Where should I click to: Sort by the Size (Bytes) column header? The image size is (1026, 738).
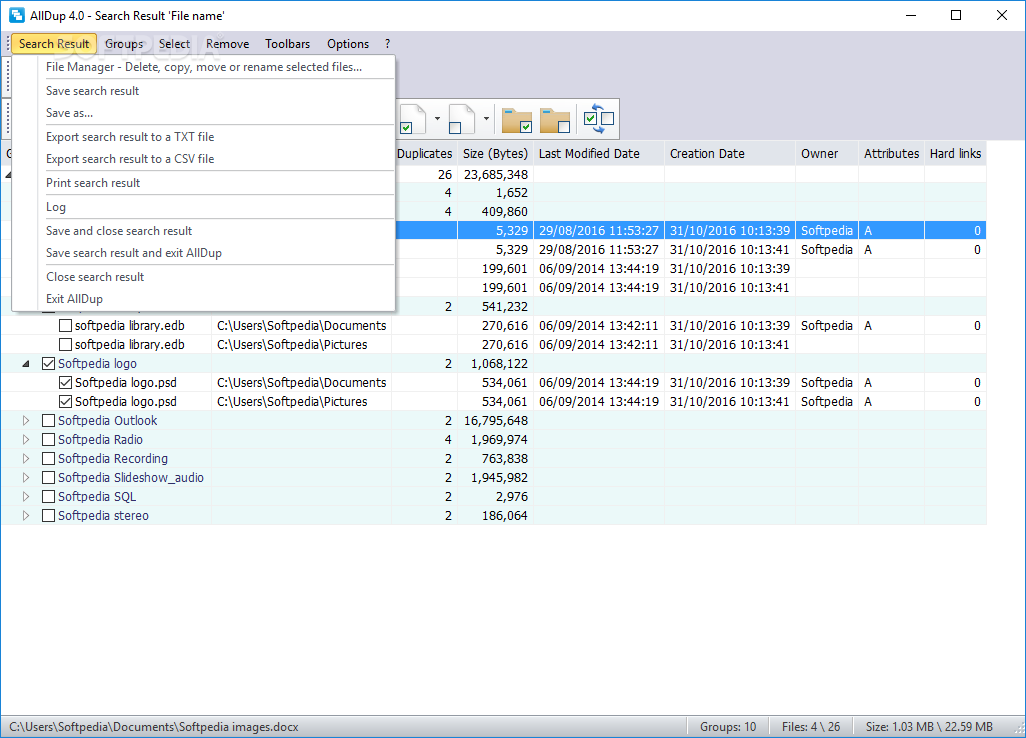[x=495, y=154]
